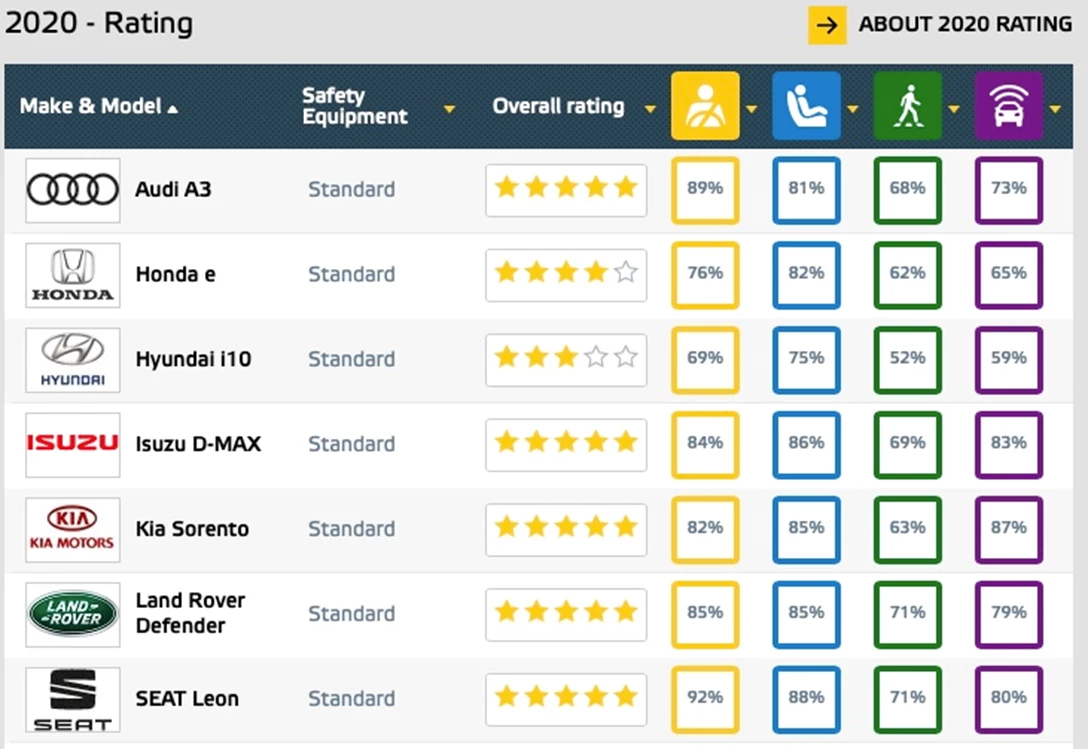The width and height of the screenshot is (1088, 749).
Task: Click the Overall rating column header
Action: [557, 106]
